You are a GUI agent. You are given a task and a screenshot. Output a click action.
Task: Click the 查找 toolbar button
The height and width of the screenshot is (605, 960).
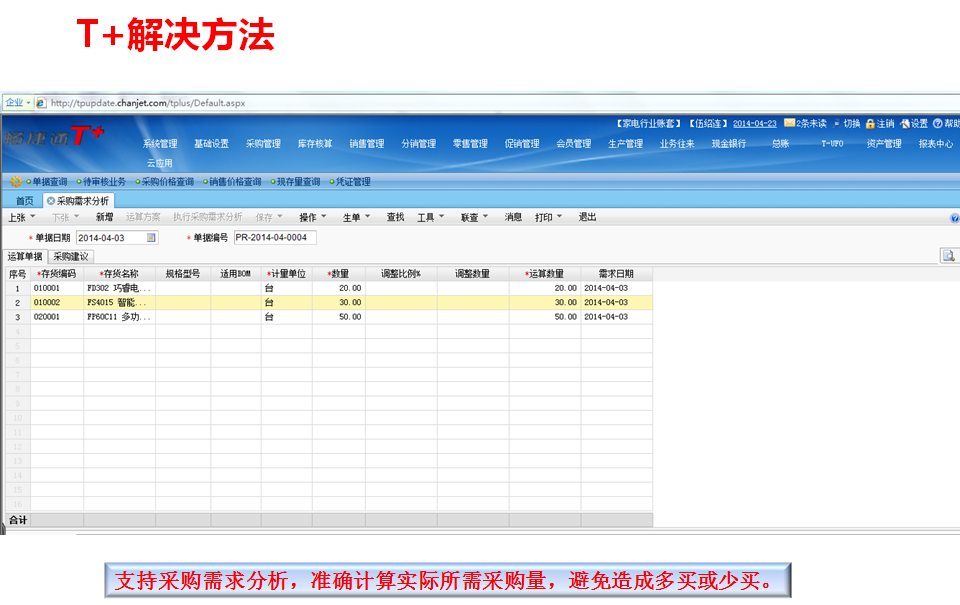pos(396,217)
